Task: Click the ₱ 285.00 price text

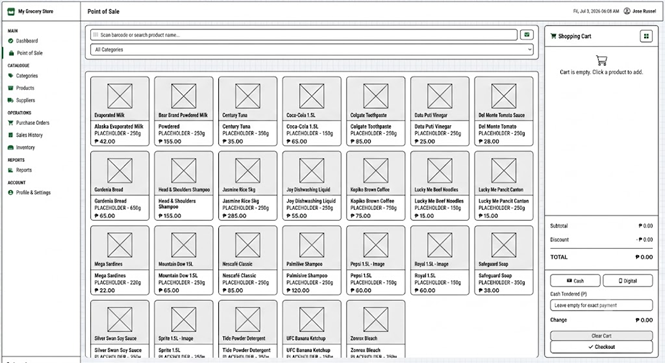Action: (x=234, y=216)
